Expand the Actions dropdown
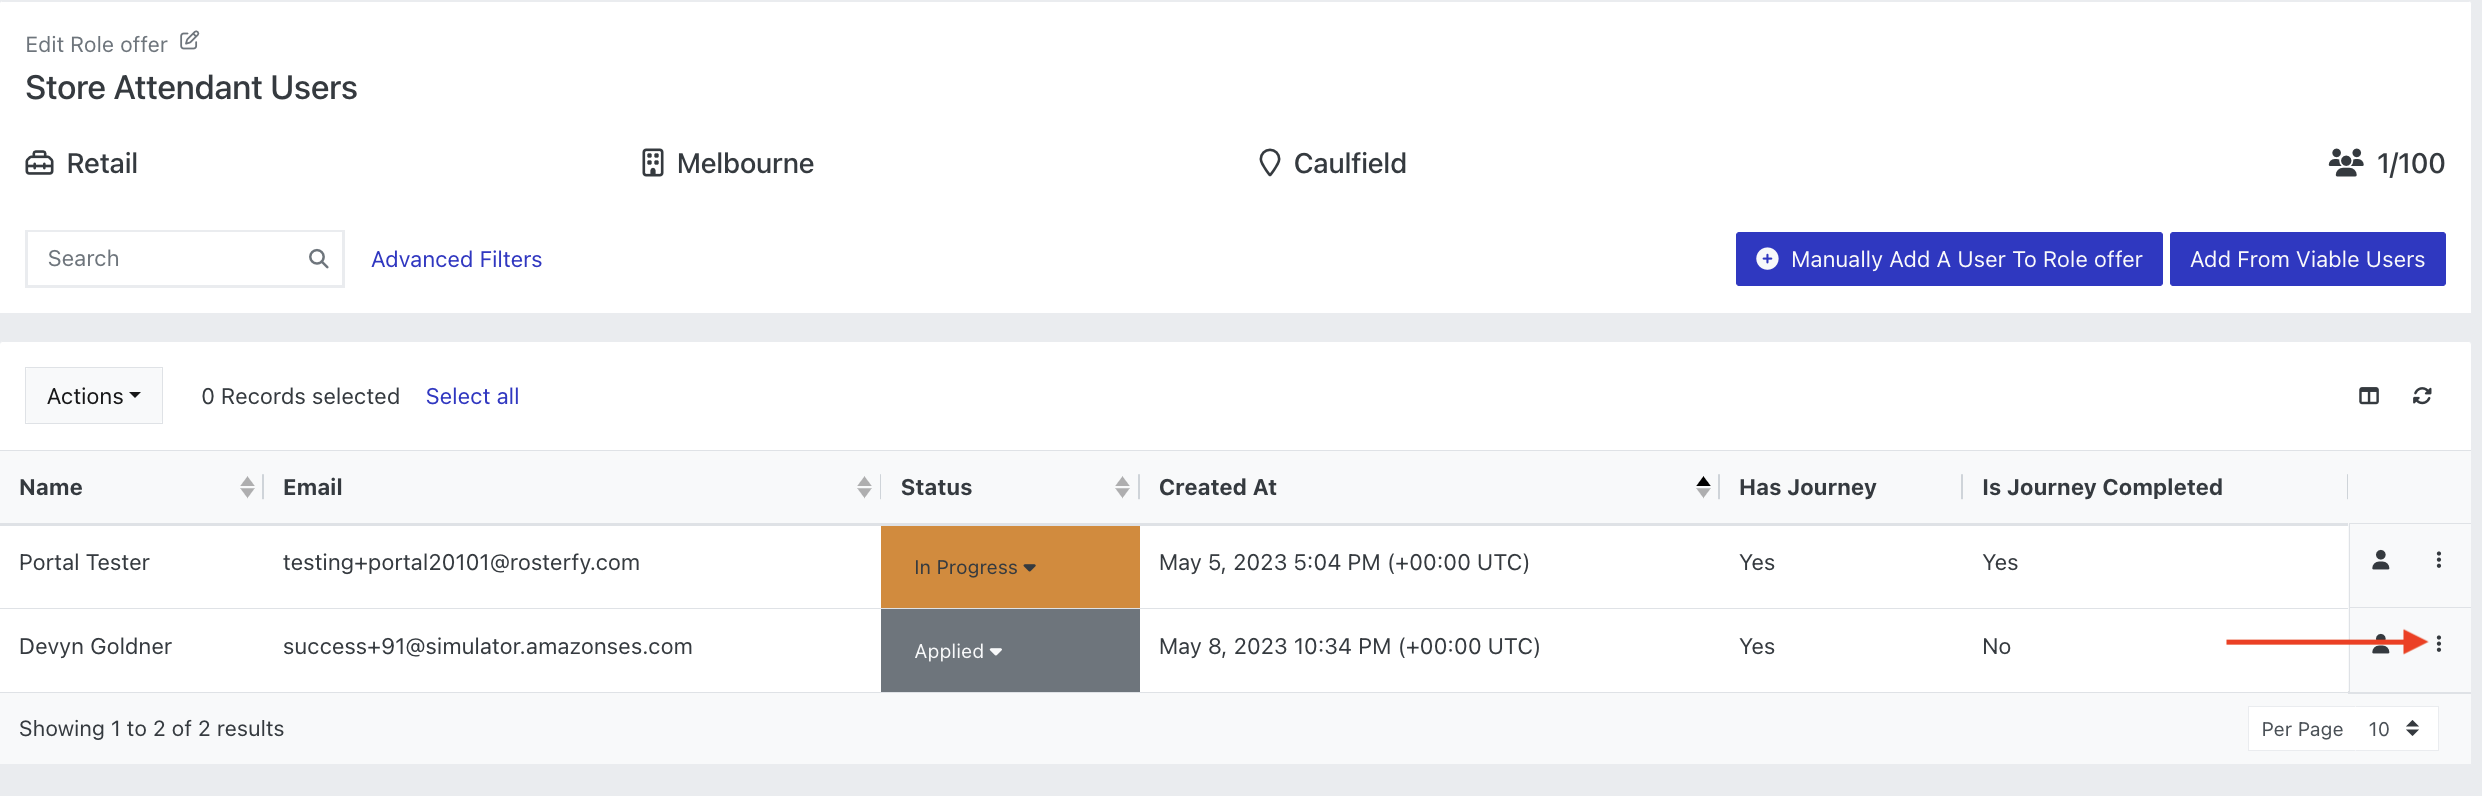The height and width of the screenshot is (796, 2482). click(x=94, y=396)
